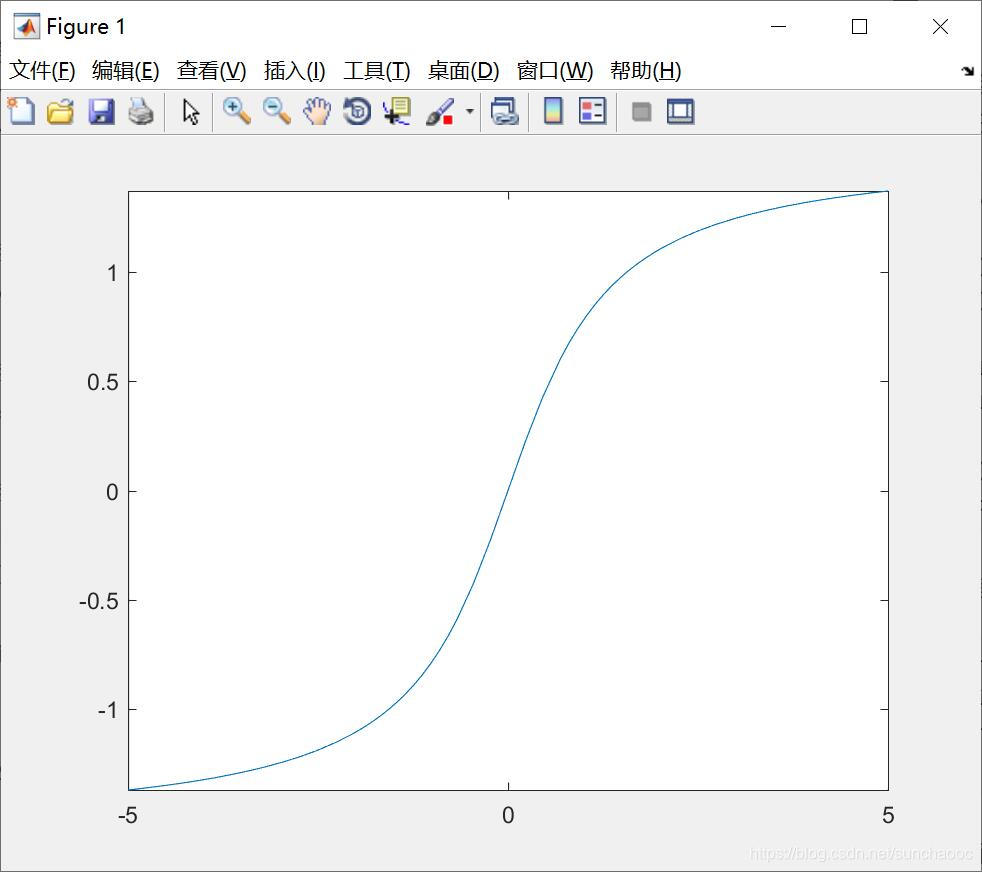The width and height of the screenshot is (982, 872).
Task: Maximize the Figure 1 window
Action: coord(859,26)
